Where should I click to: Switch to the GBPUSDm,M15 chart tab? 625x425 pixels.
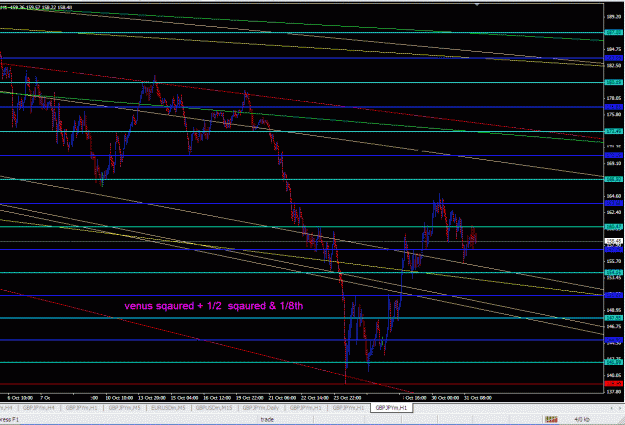click(x=214, y=408)
